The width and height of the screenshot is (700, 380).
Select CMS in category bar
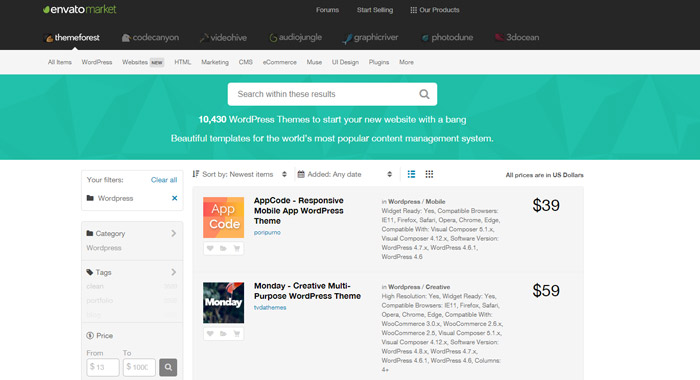(246, 62)
